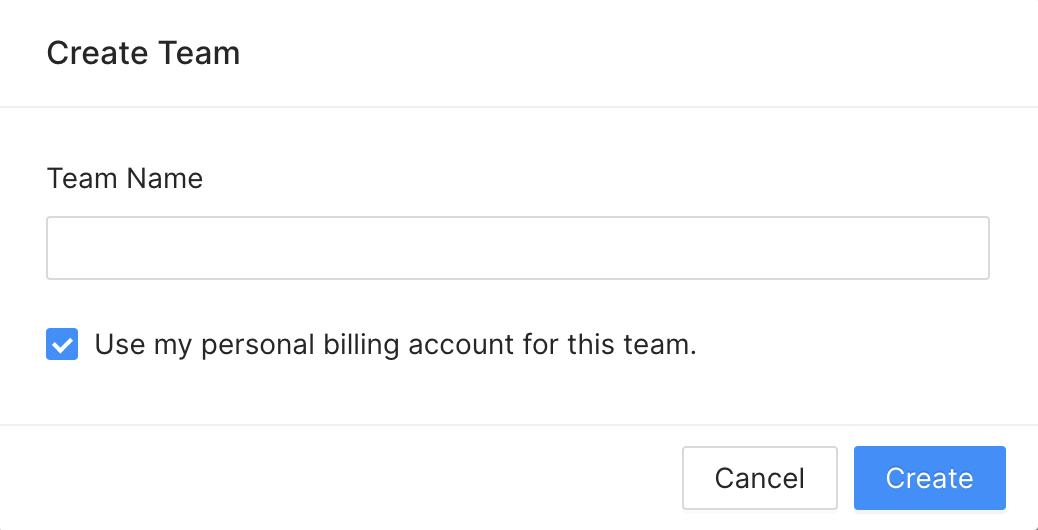Click the Create button

(929, 478)
